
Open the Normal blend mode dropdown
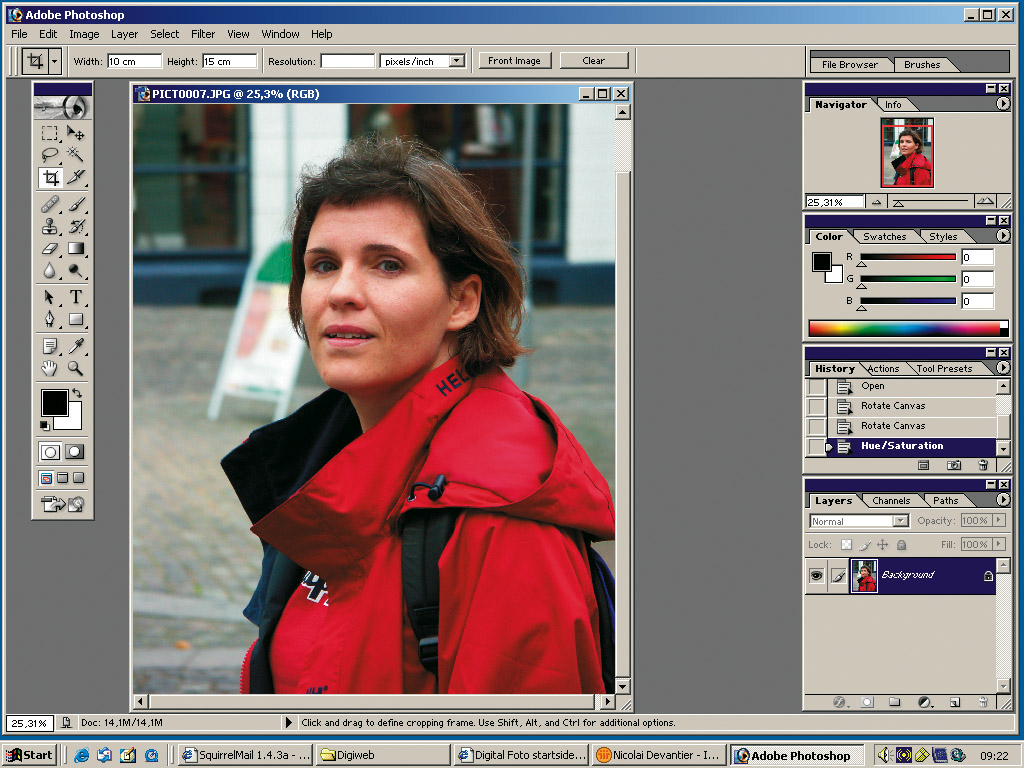[900, 521]
